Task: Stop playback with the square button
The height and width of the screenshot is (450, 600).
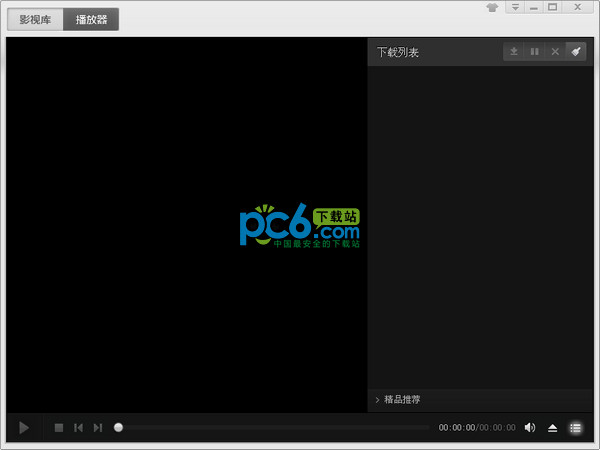Action: pyautogui.click(x=59, y=428)
